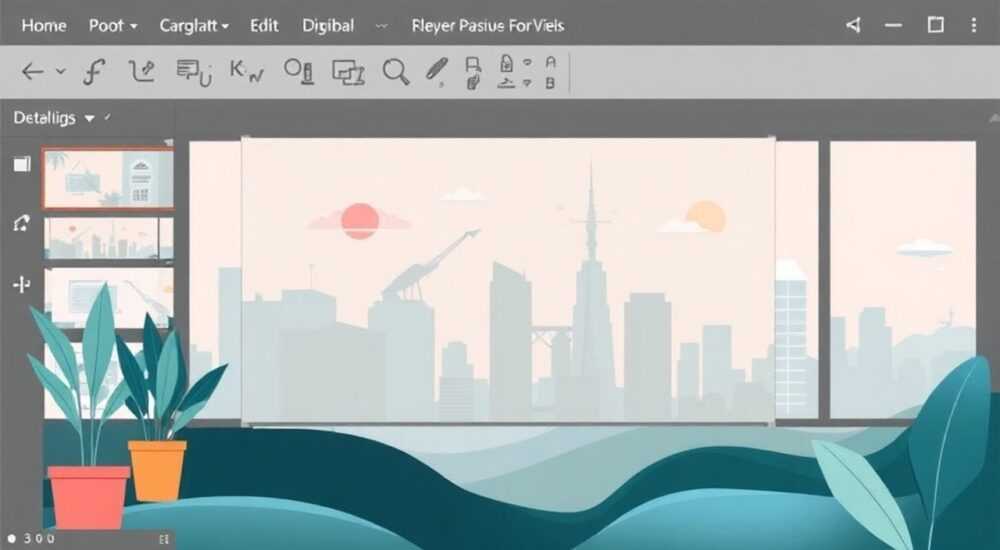Screen dimensions: 1000x550
Task: Open the Carglatt dropdown menu
Action: [x=194, y=26]
